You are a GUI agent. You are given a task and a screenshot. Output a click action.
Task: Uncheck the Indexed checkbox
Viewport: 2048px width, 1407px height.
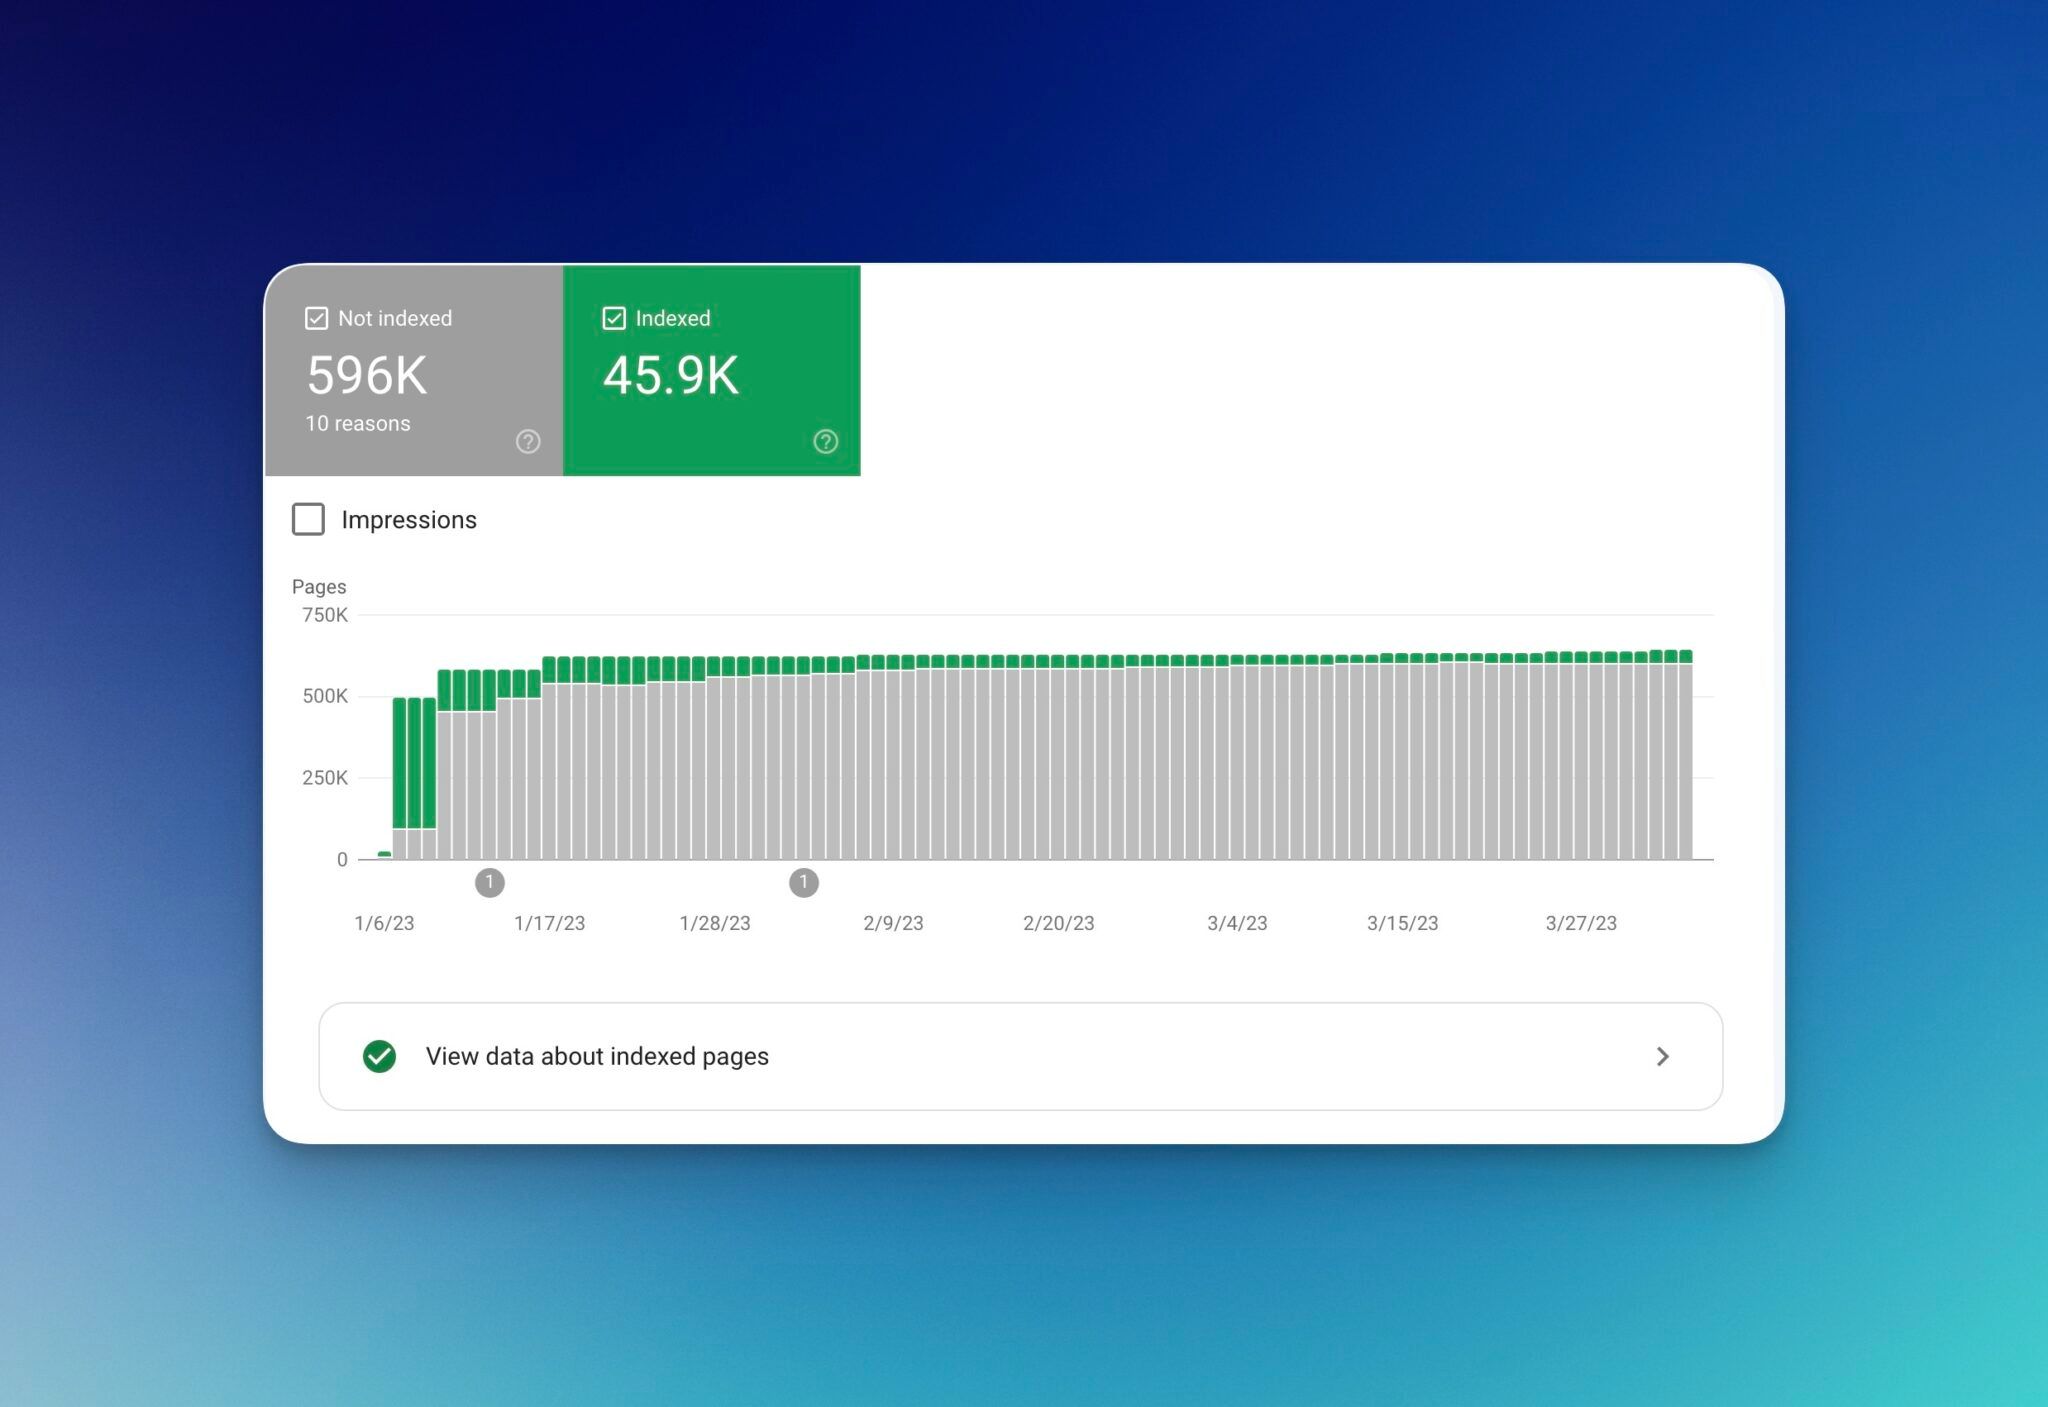[614, 318]
